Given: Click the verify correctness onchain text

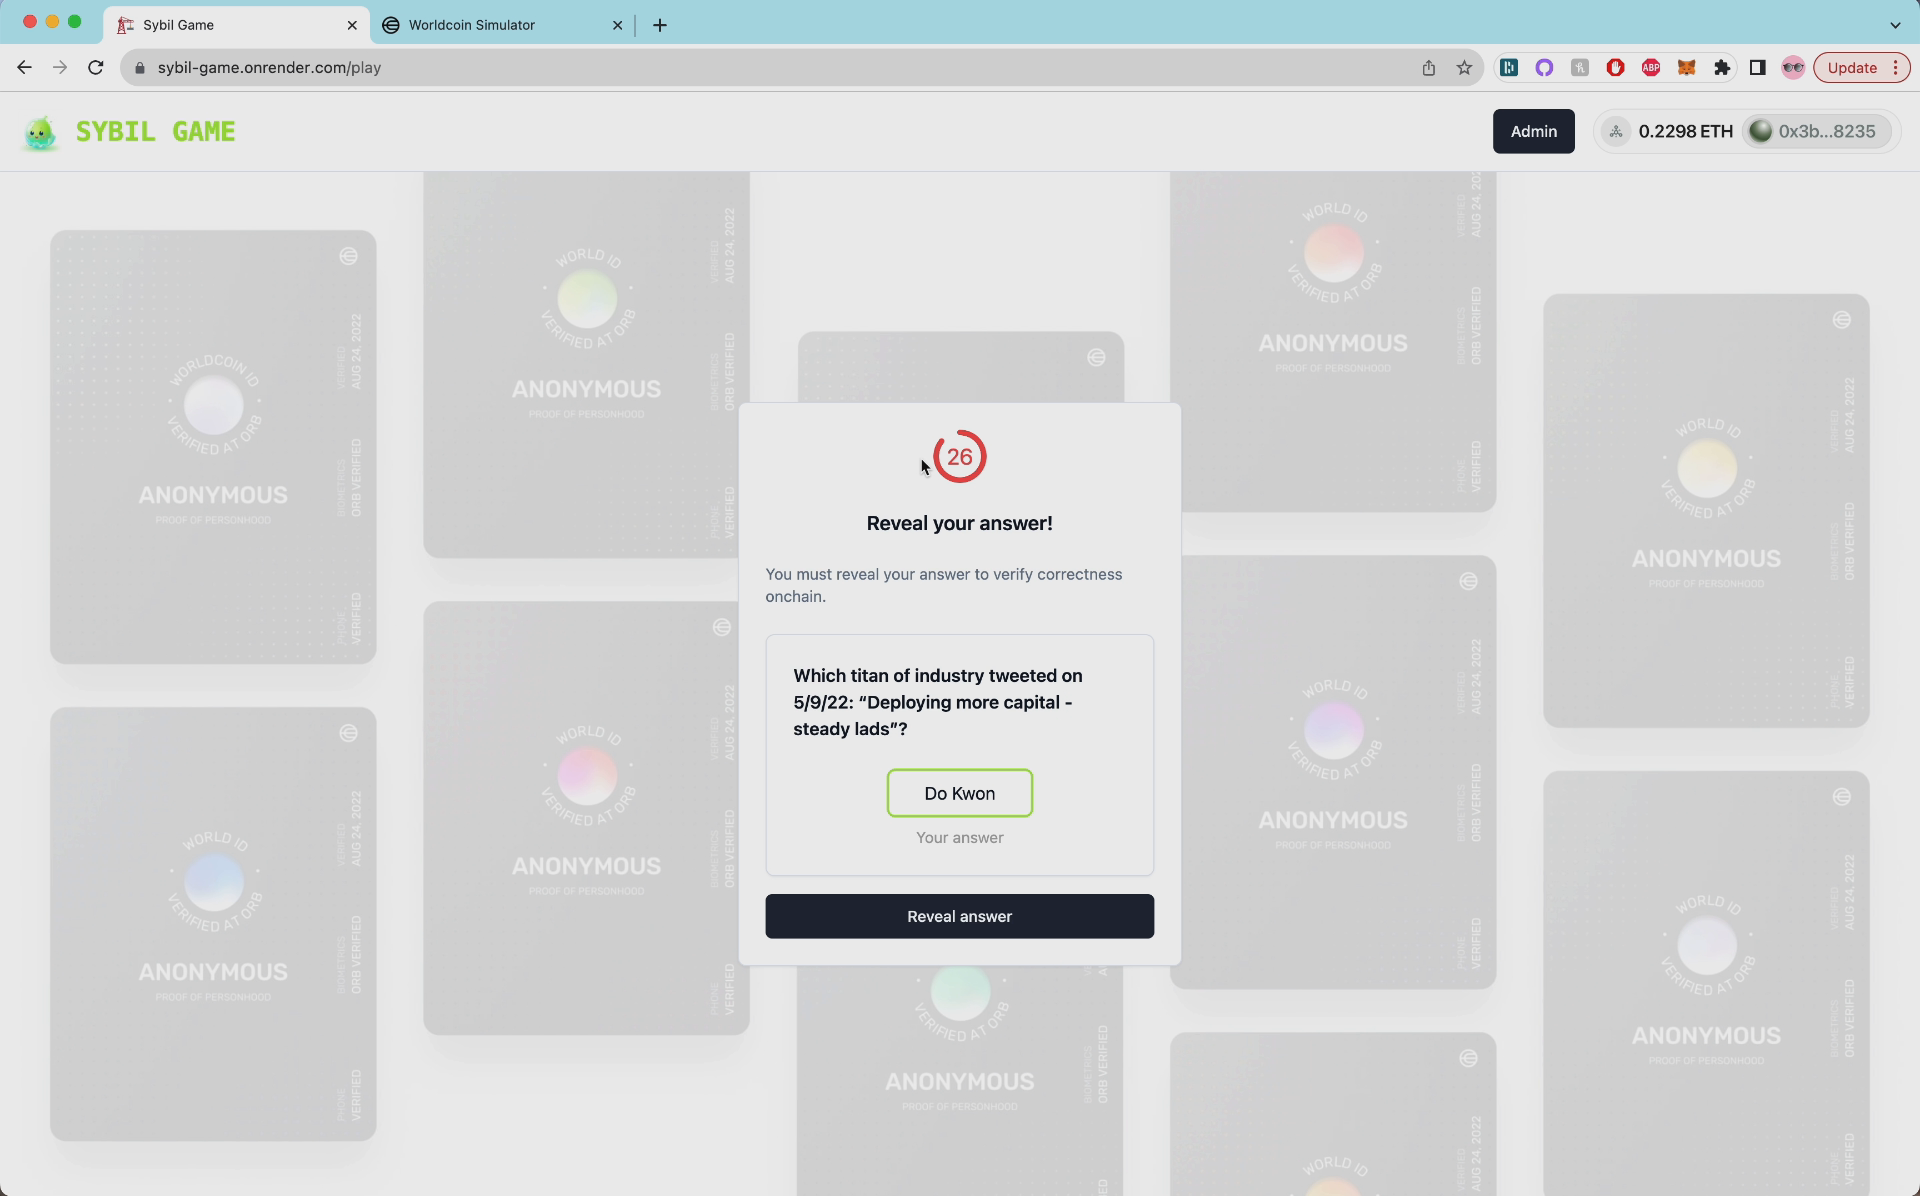Looking at the screenshot, I should (943, 585).
